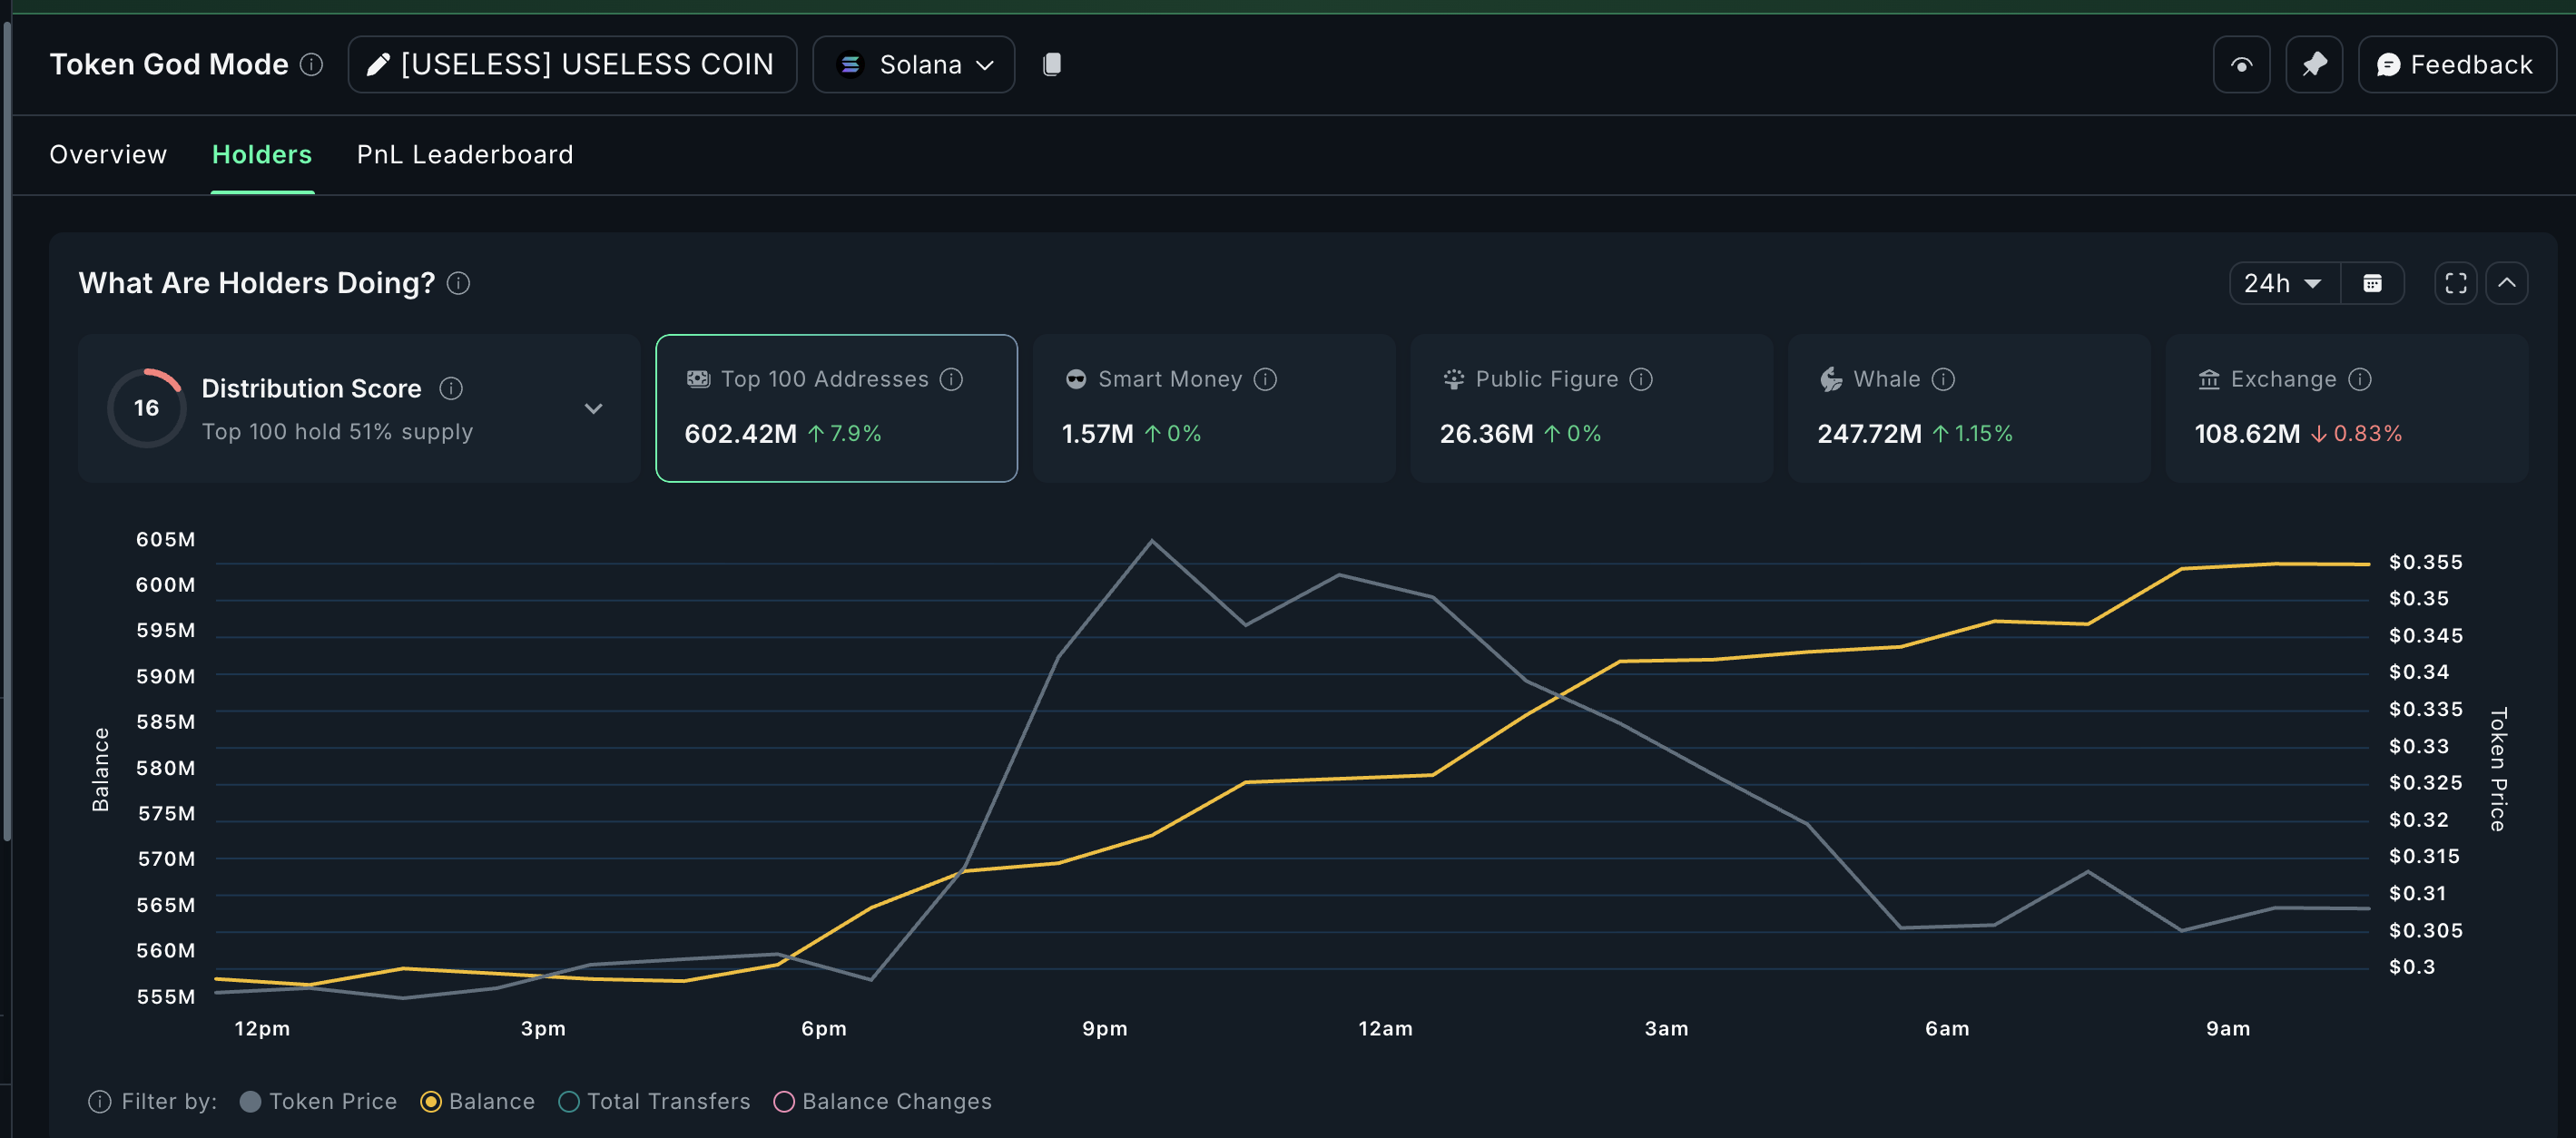2576x1138 pixels.
Task: Open the 24h timeframe dropdown
Action: coord(2283,283)
